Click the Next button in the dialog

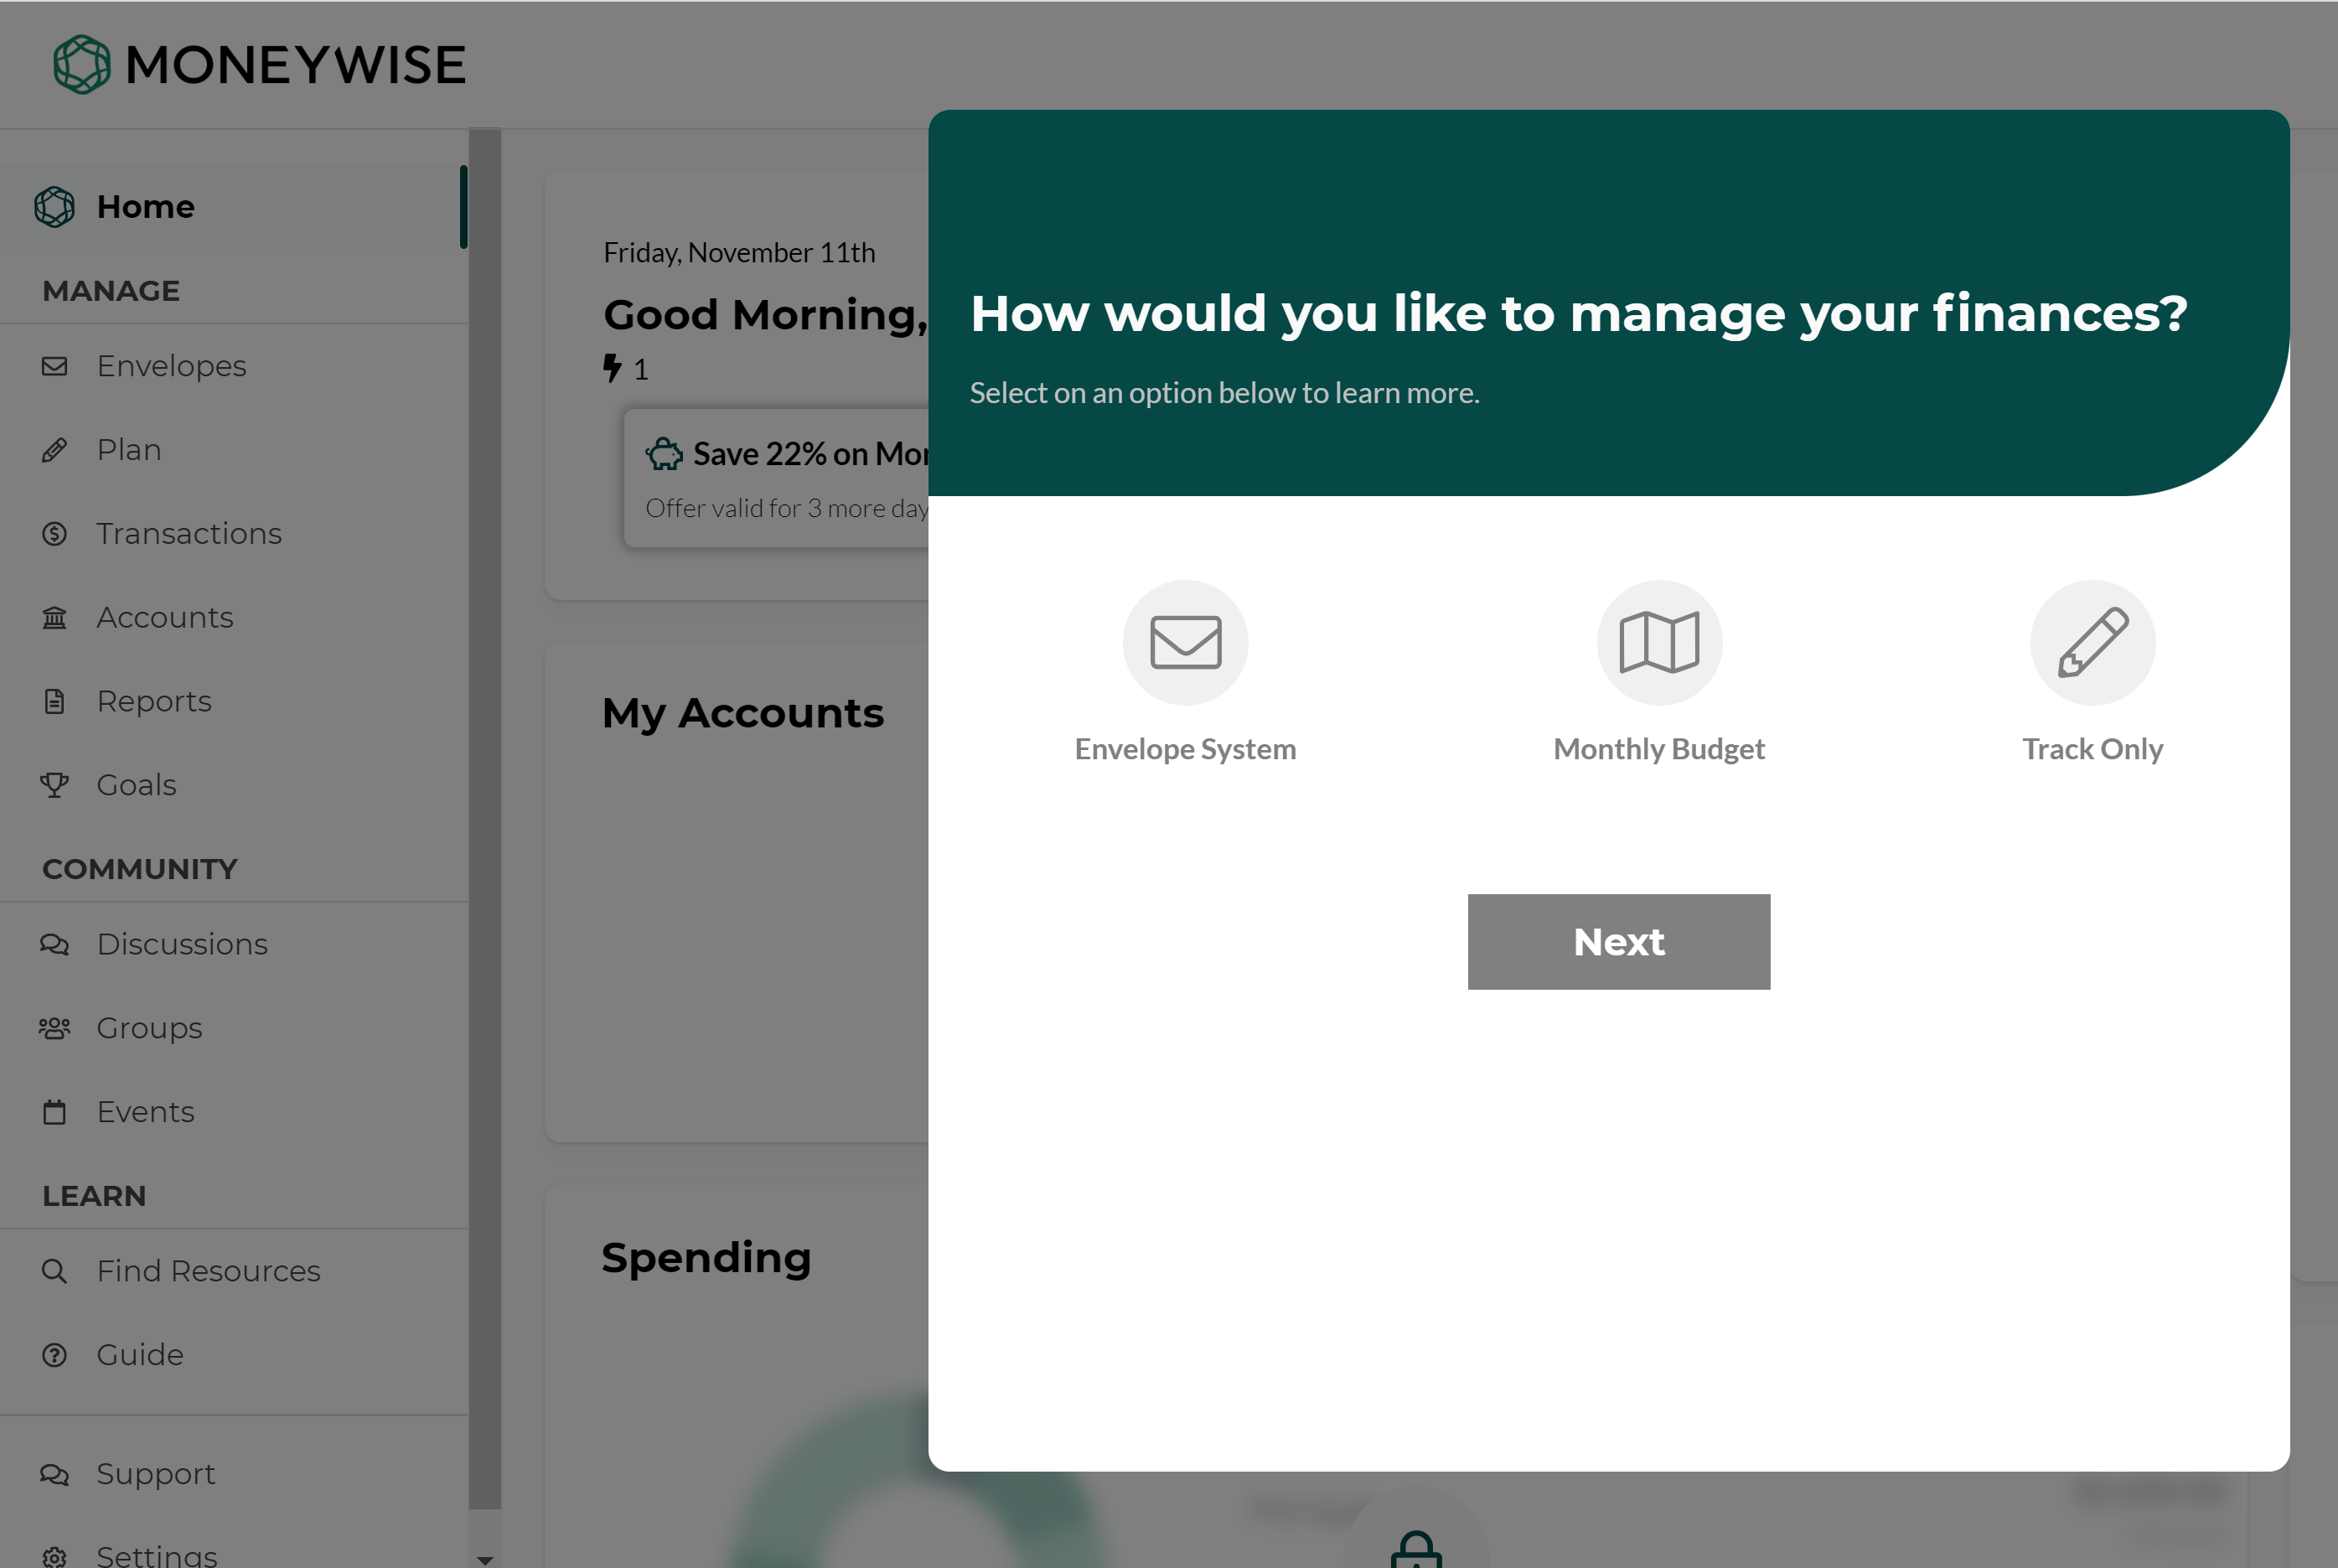tap(1618, 942)
